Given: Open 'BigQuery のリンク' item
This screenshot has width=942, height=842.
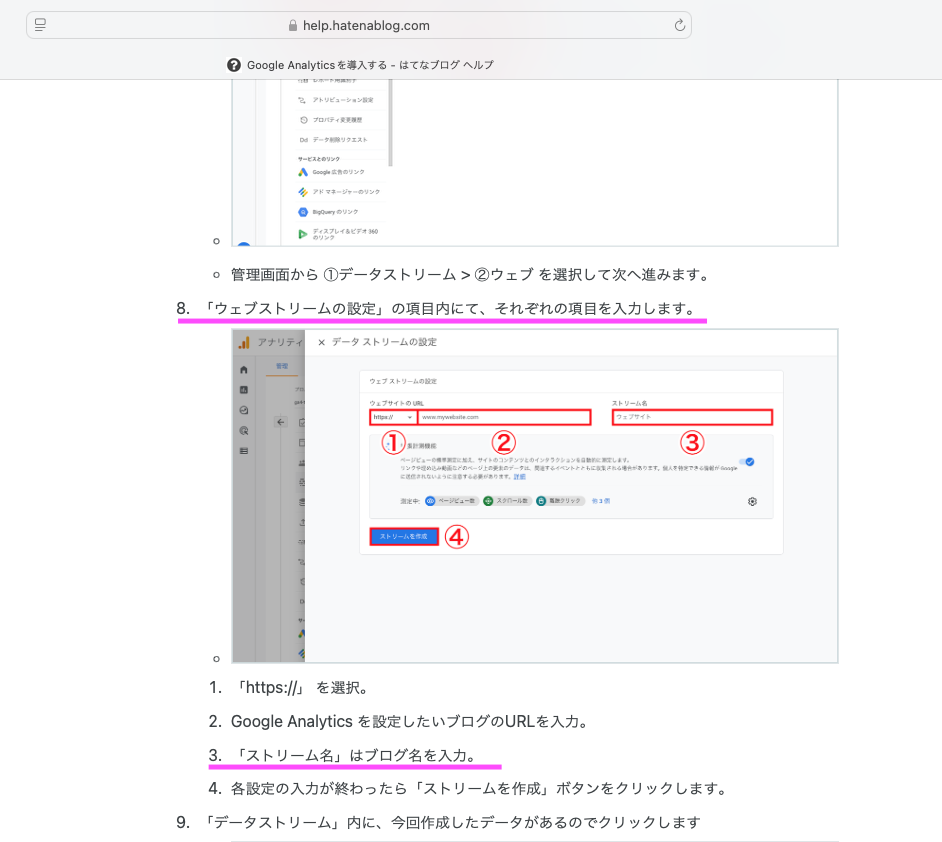Looking at the screenshot, I should pyautogui.click(x=335, y=212).
